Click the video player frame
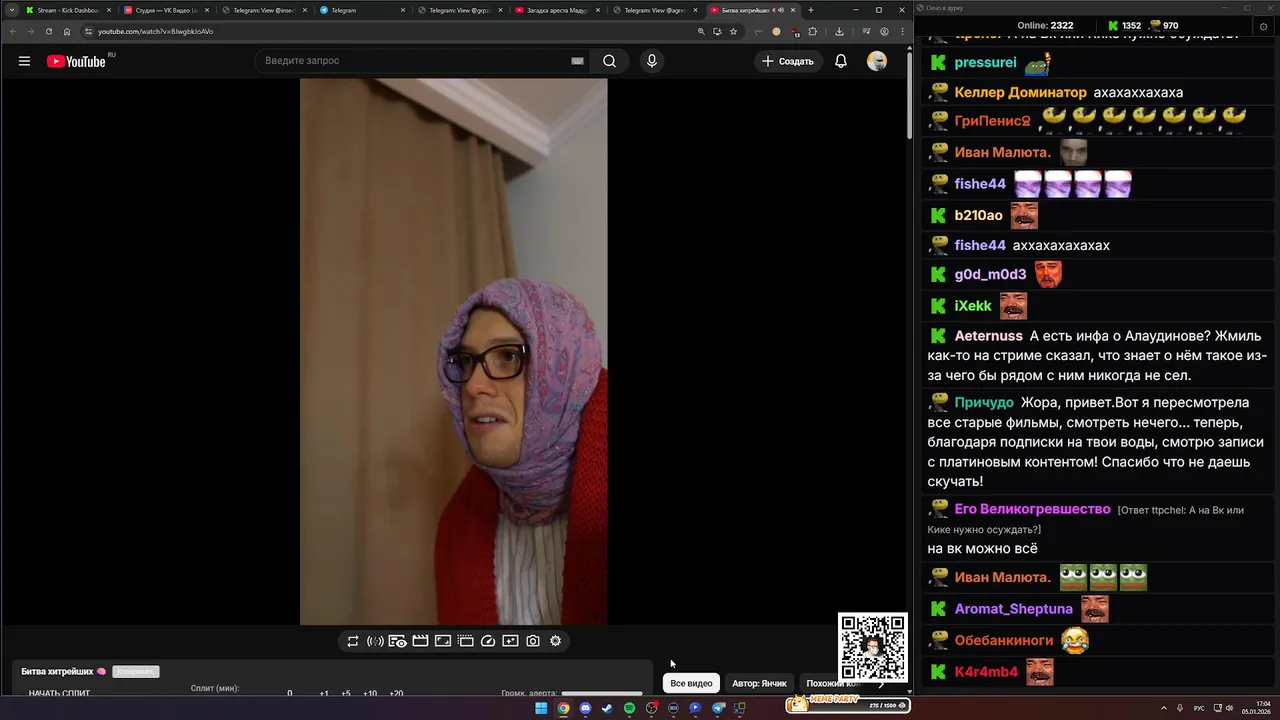 pyautogui.click(x=453, y=351)
